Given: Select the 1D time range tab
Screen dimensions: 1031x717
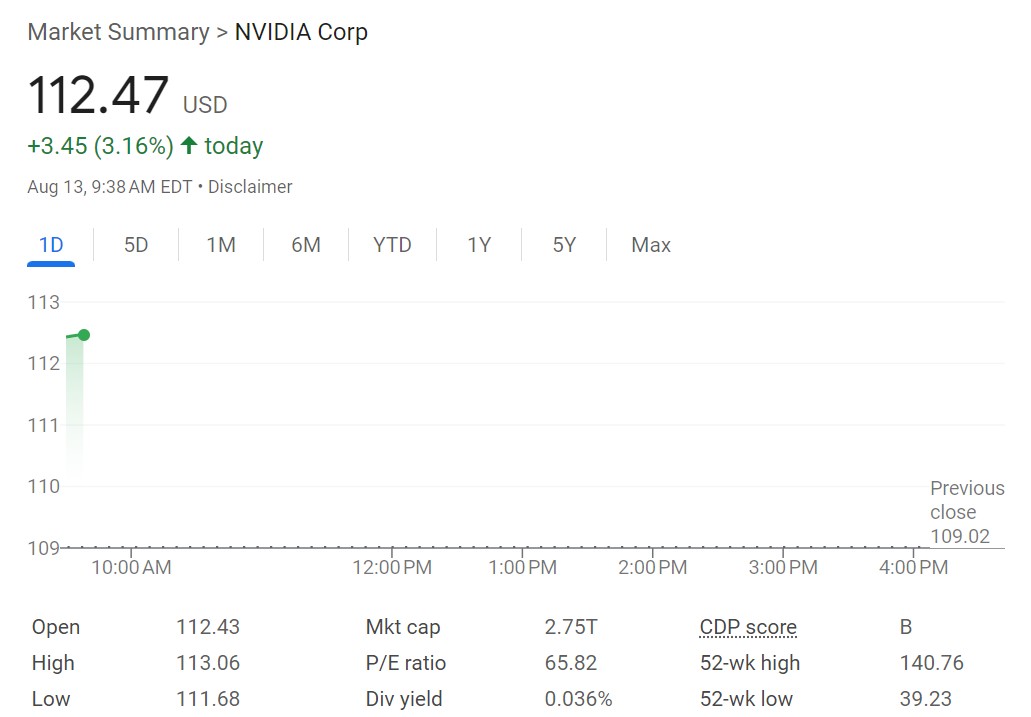Looking at the screenshot, I should (51, 245).
